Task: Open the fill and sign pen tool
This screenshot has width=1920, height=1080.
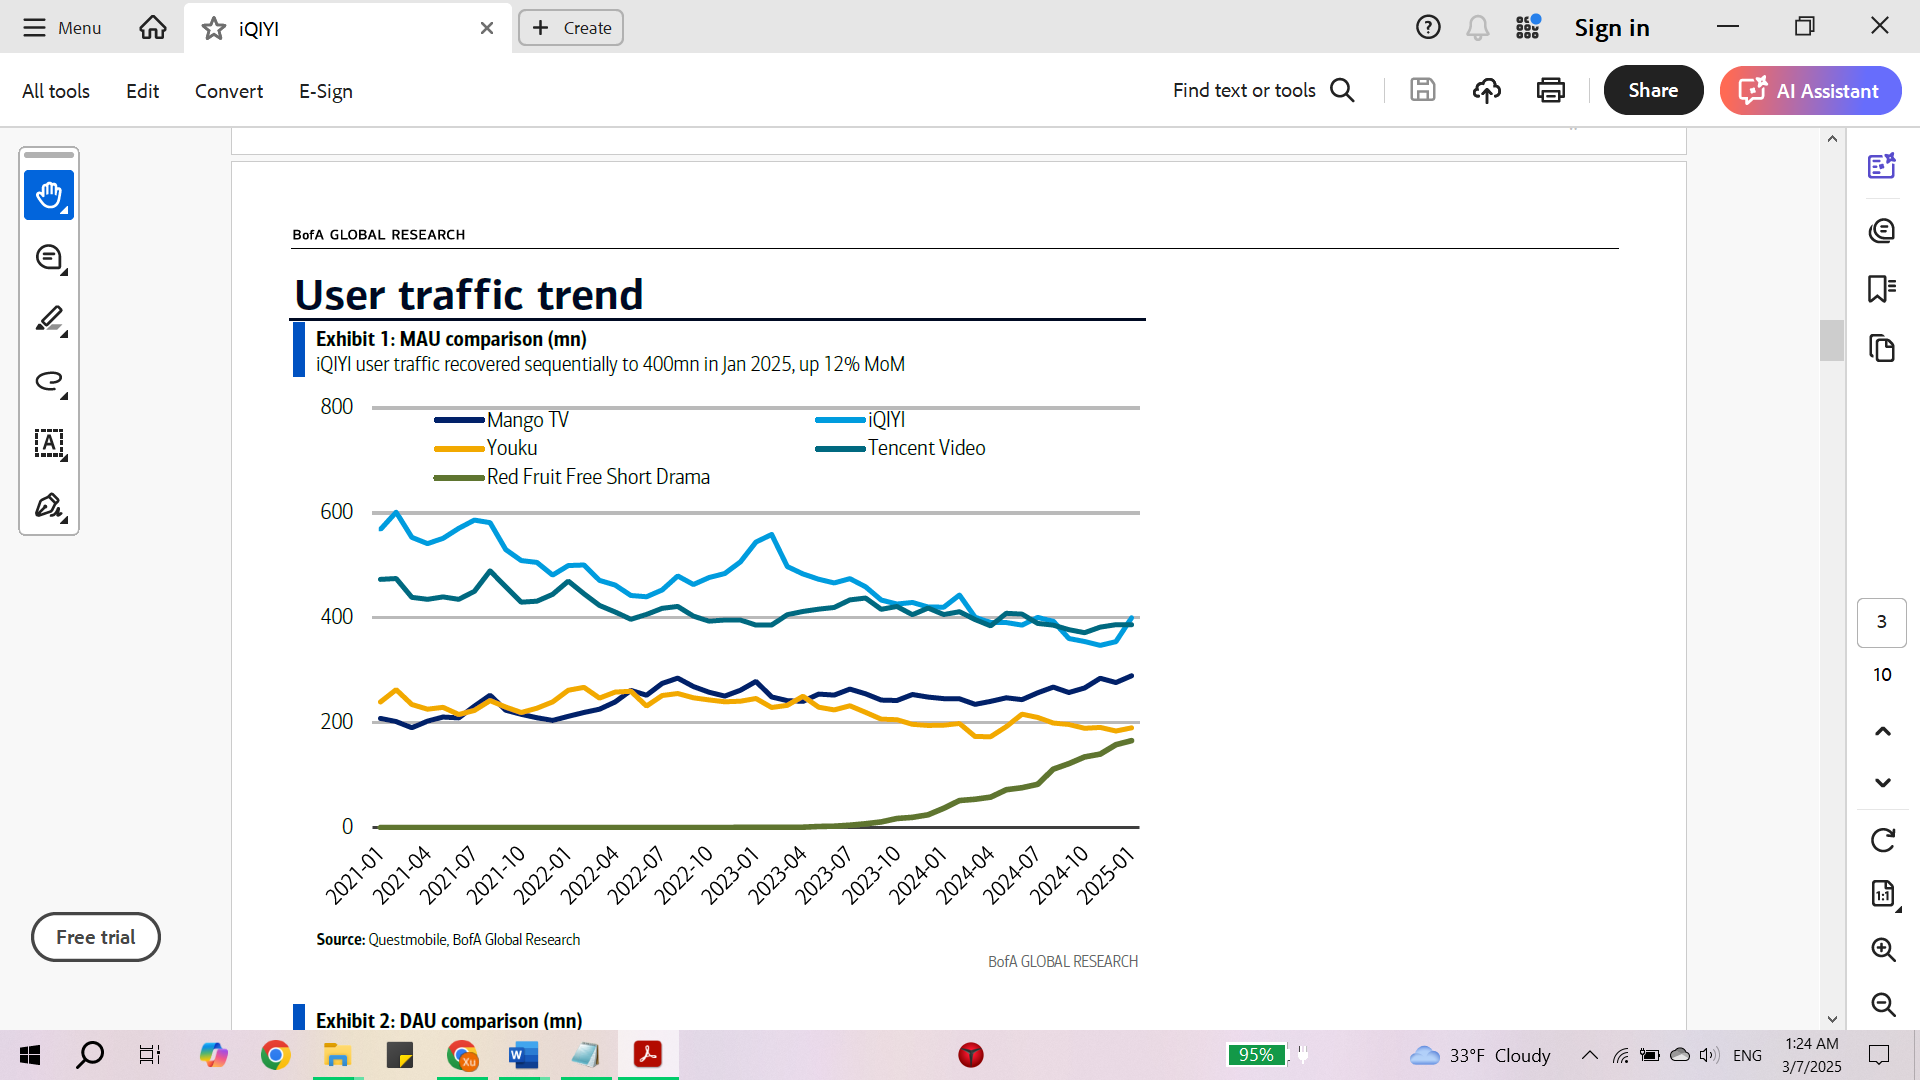Action: 49,506
